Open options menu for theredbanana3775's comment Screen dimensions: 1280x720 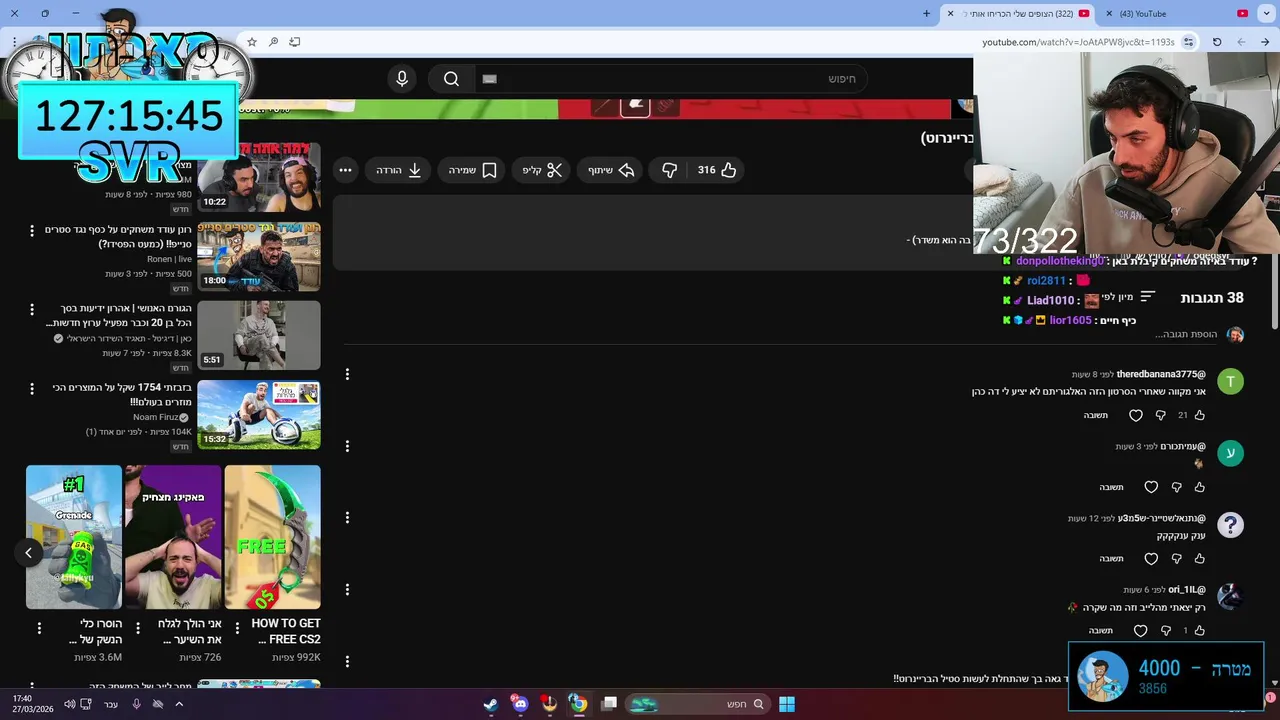[347, 374]
